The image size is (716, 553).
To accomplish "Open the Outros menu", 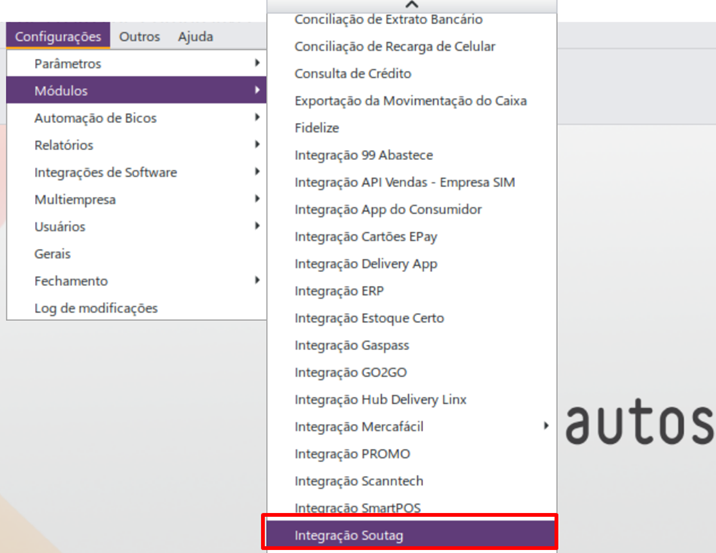I will tap(139, 37).
